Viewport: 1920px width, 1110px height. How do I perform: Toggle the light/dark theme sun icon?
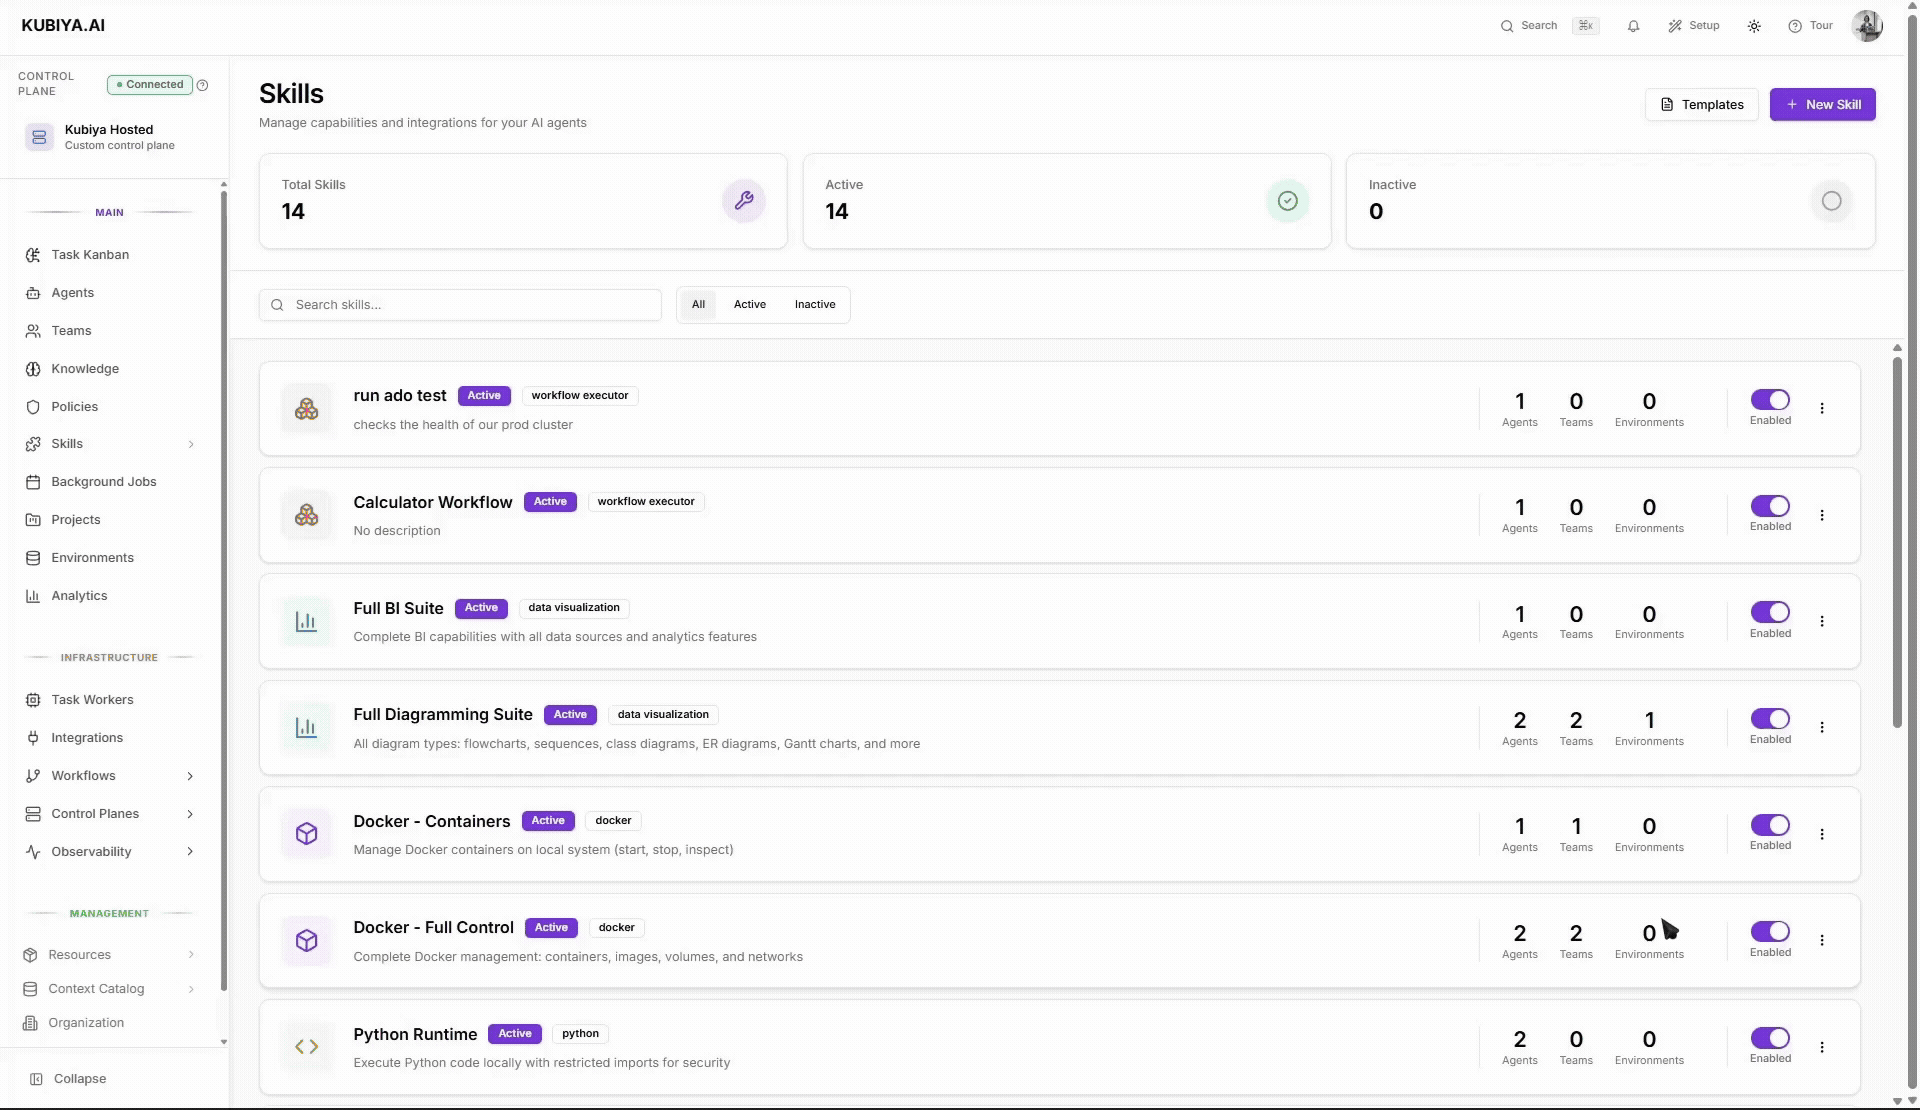click(1754, 26)
